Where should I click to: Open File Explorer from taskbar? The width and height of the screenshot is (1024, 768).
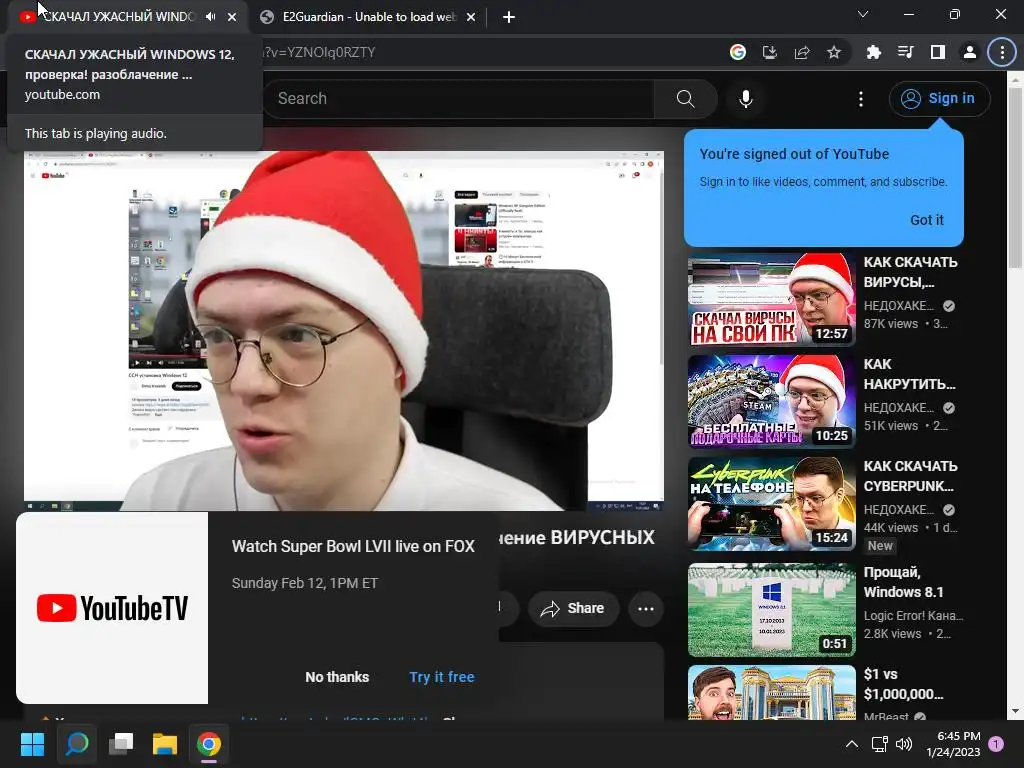pyautogui.click(x=165, y=744)
